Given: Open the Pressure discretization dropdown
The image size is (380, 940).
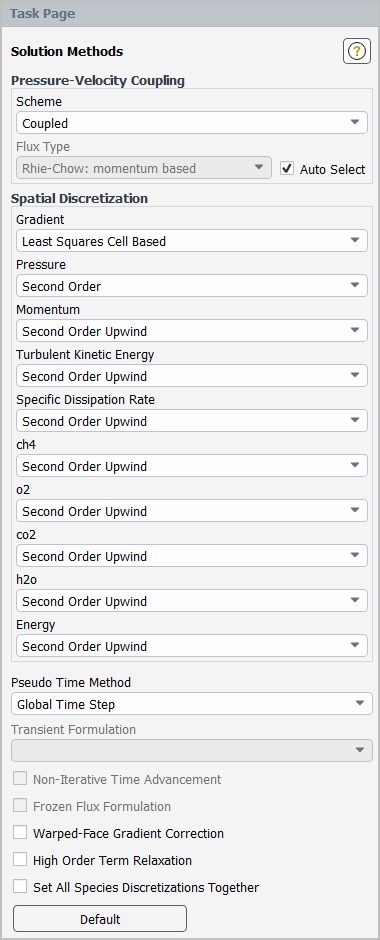Looking at the screenshot, I should tap(192, 286).
